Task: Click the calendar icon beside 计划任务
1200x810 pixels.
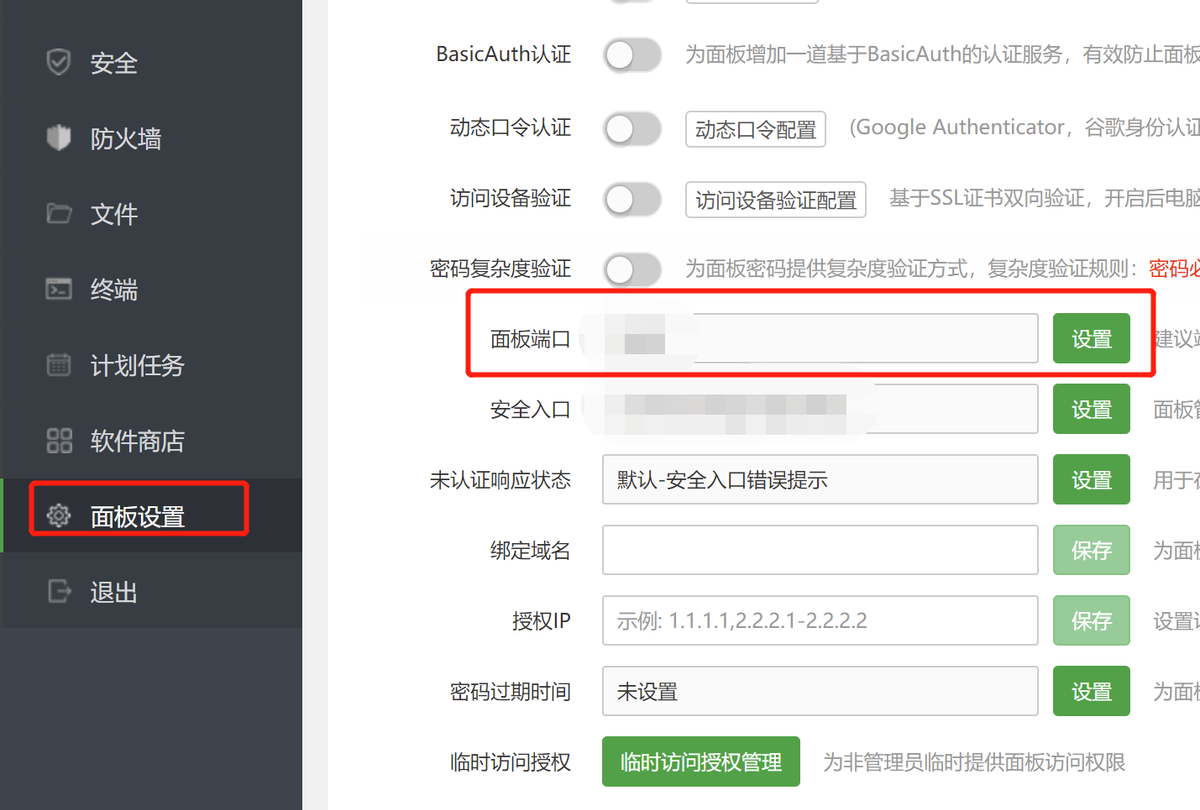Action: pyautogui.click(x=59, y=365)
